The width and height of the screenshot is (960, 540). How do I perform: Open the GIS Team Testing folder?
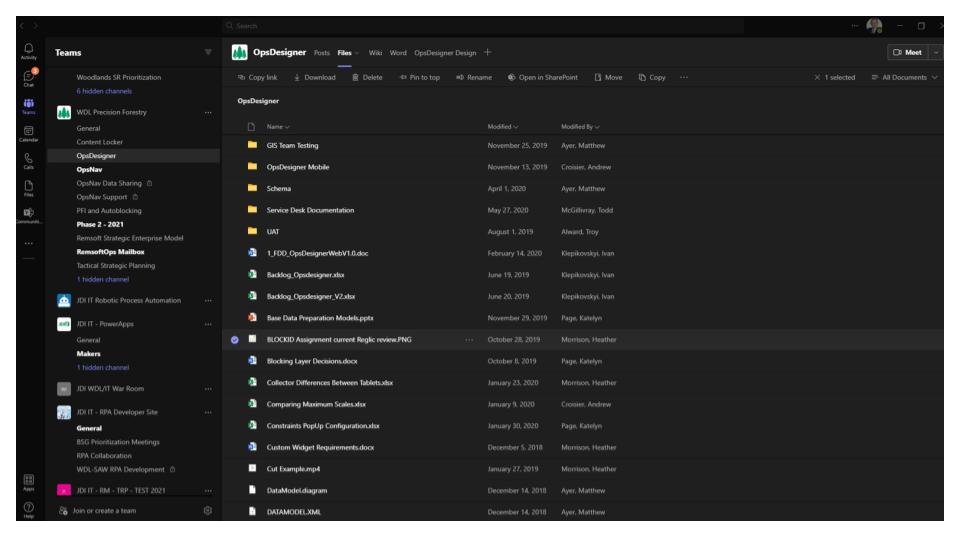point(293,146)
